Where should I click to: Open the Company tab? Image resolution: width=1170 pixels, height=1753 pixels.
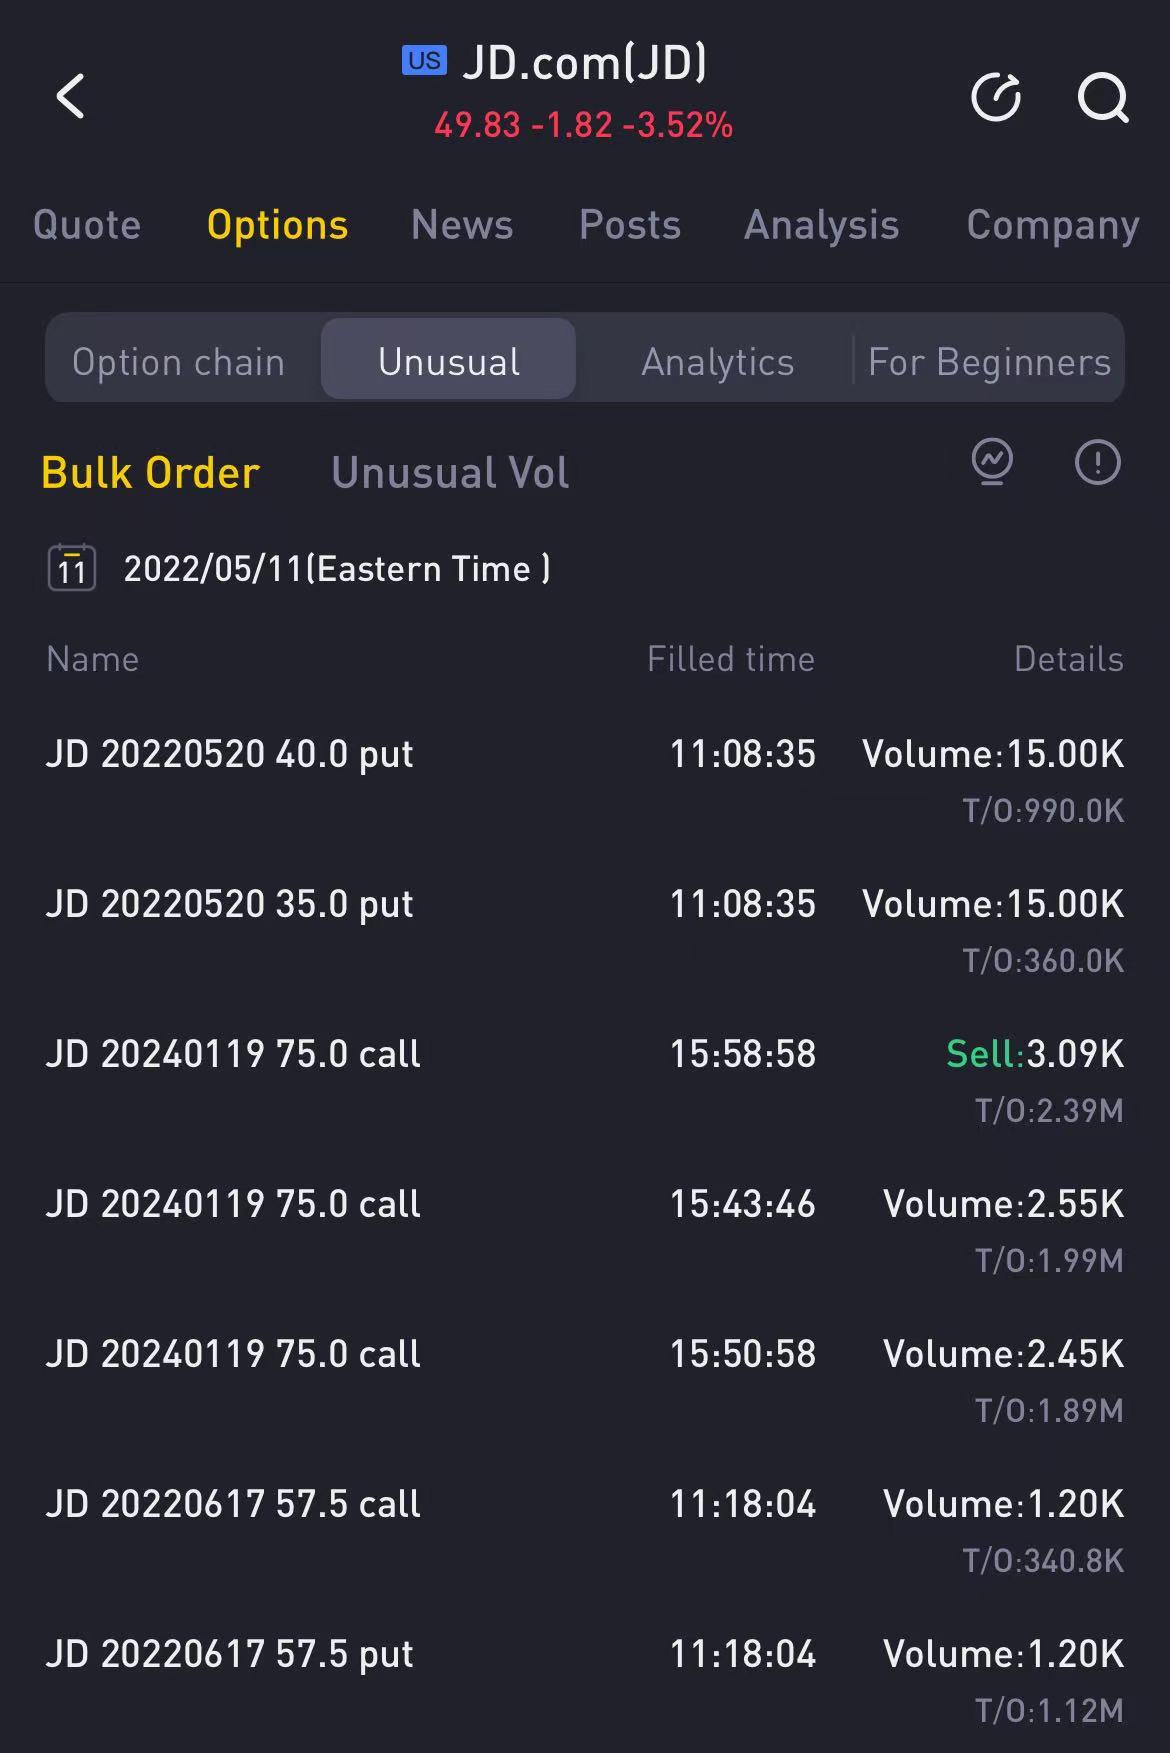point(1052,225)
